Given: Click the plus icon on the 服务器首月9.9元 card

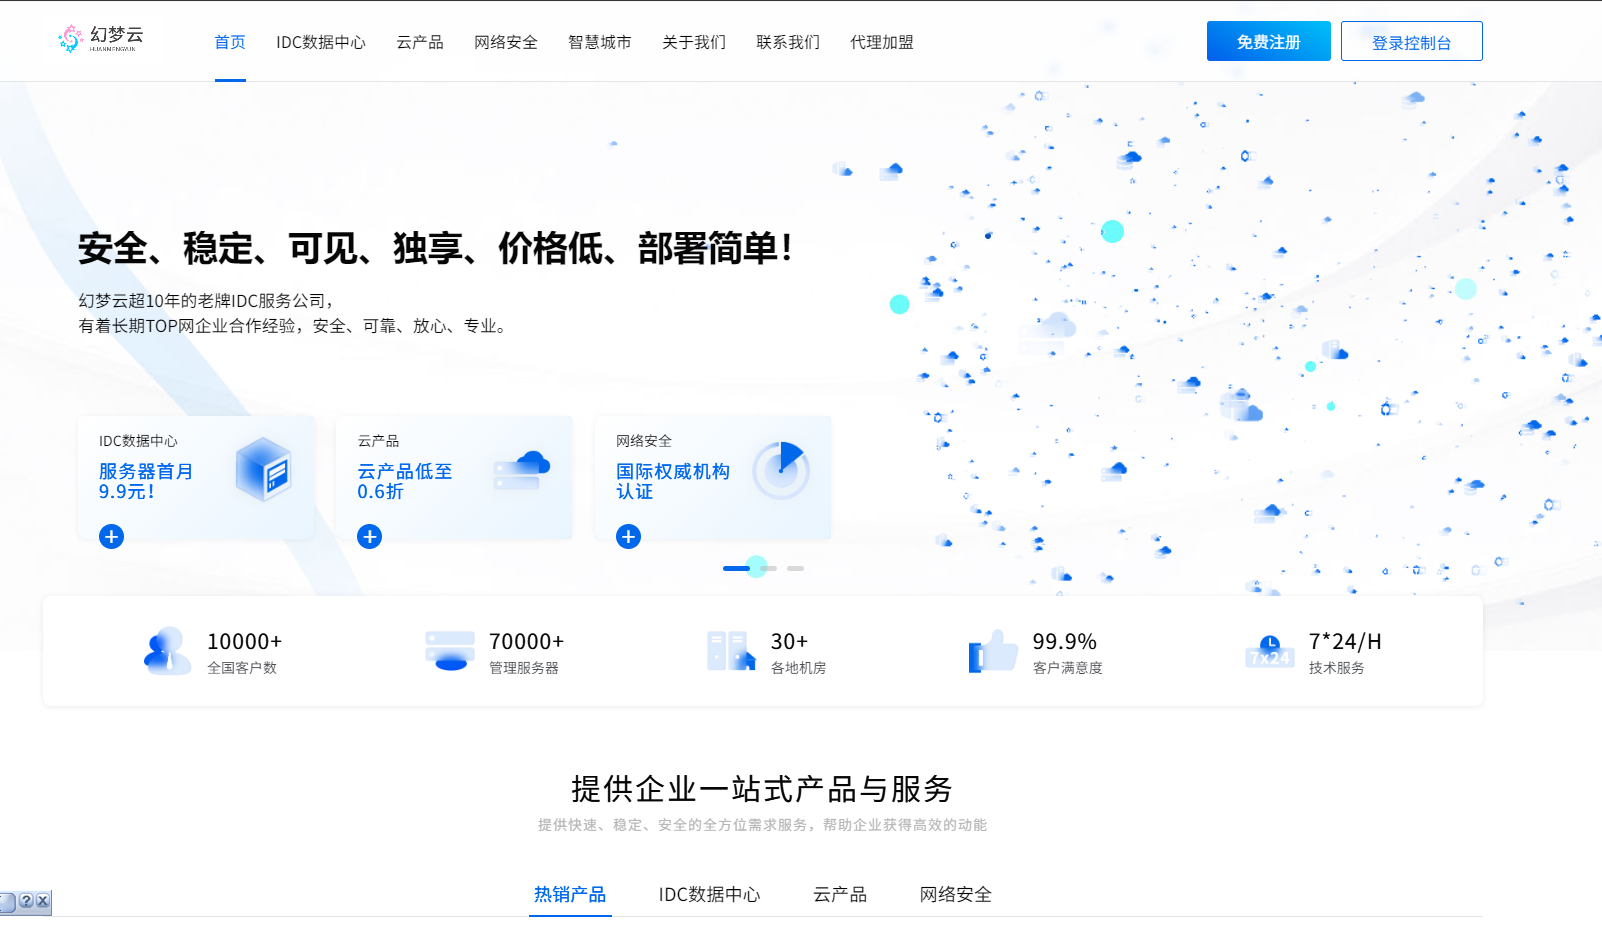Looking at the screenshot, I should (x=112, y=537).
